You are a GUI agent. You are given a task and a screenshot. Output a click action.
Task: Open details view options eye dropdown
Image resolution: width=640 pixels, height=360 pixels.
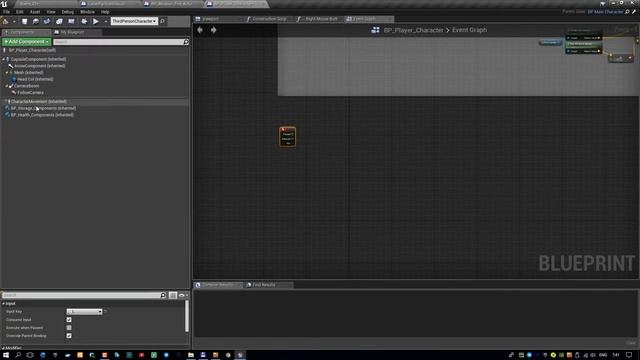point(183,295)
